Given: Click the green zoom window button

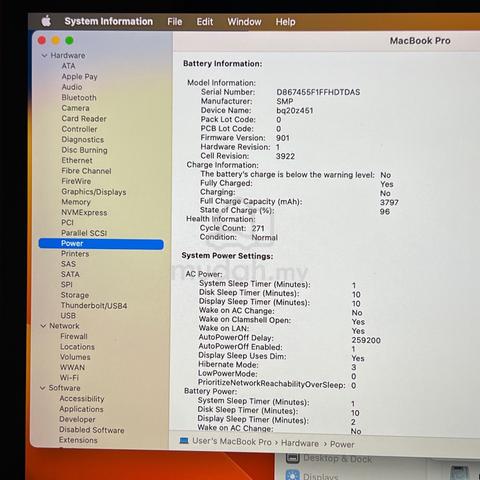Looking at the screenshot, I should 69,40.
